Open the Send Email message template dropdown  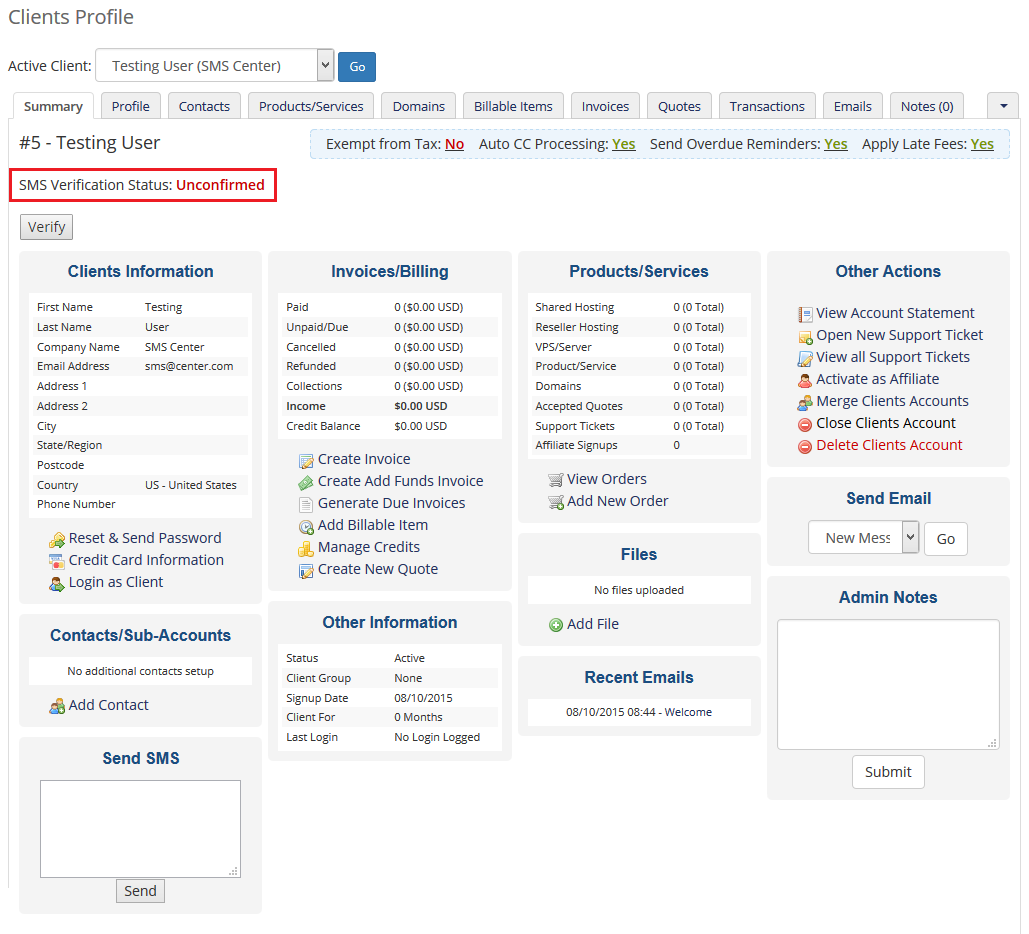[863, 538]
